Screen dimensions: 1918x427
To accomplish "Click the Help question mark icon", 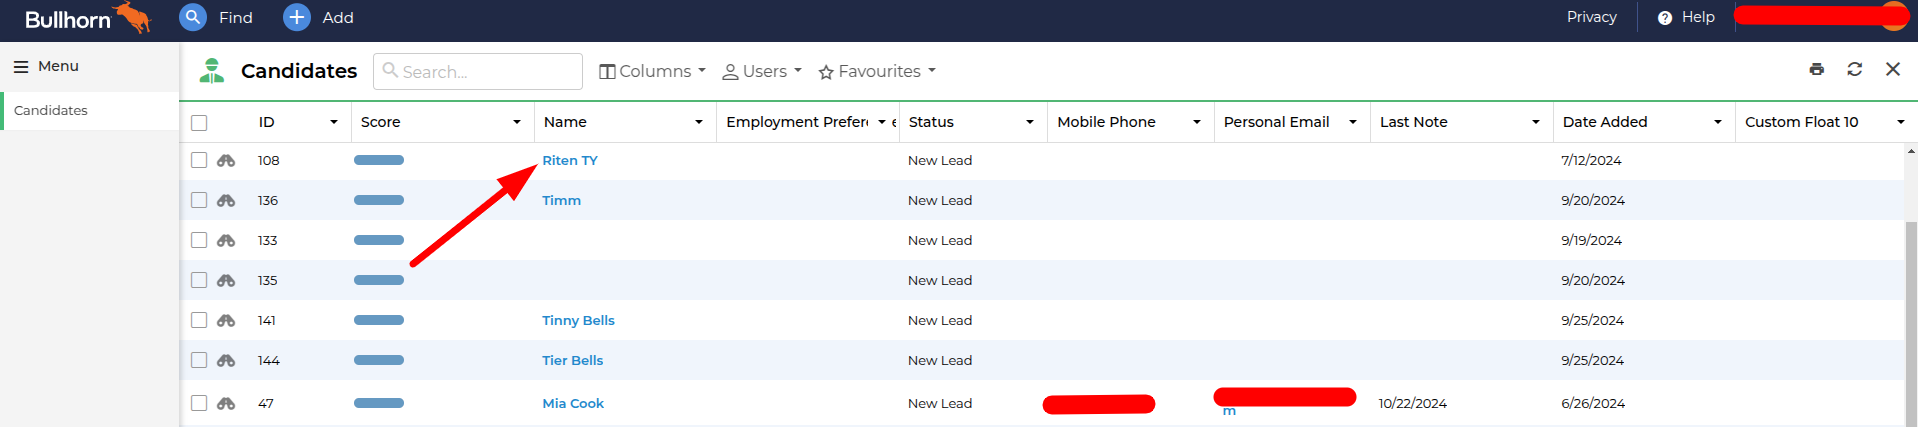I will 1664,18.
